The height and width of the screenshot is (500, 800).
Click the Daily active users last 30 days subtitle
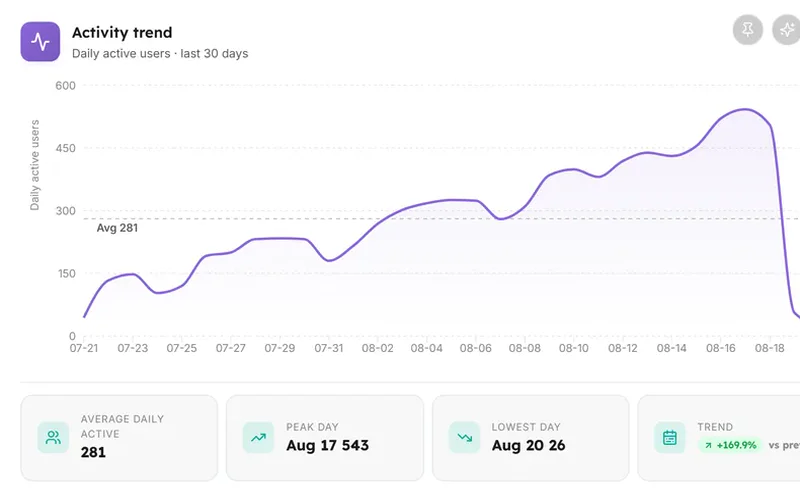[x=160, y=54]
